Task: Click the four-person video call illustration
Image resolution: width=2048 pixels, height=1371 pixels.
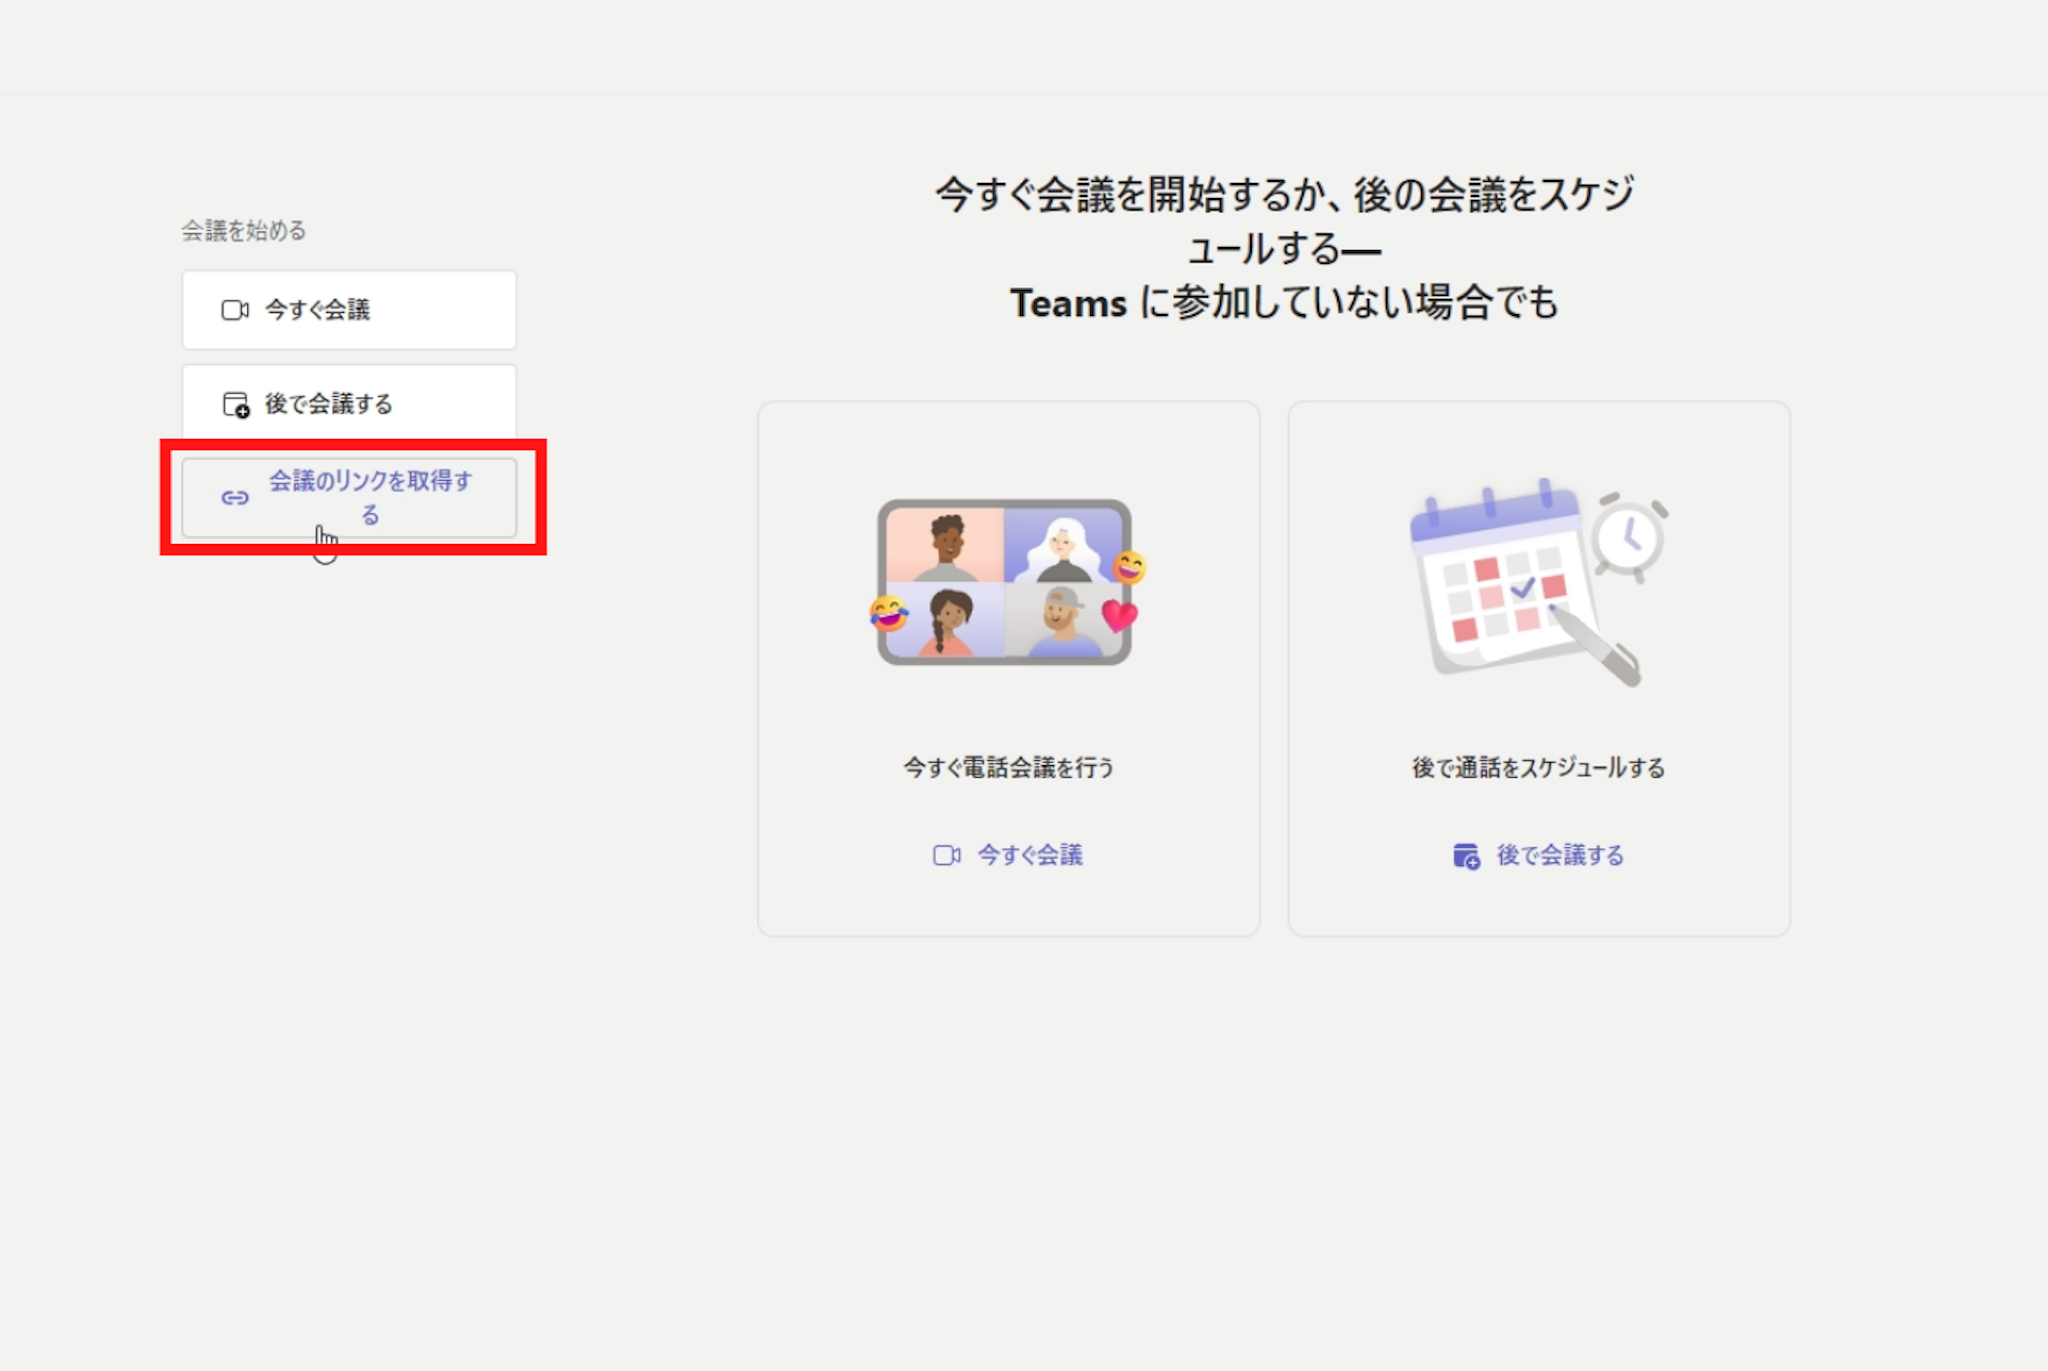Action: pos(1004,582)
